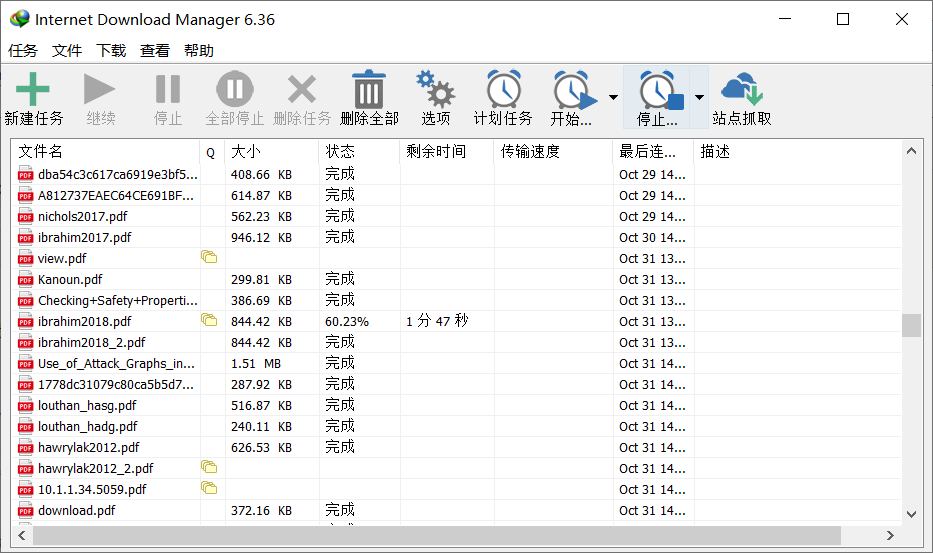Screen dimensions: 933x553
Task: Select the hawrylak2012.pdf file name
Action: click(89, 447)
